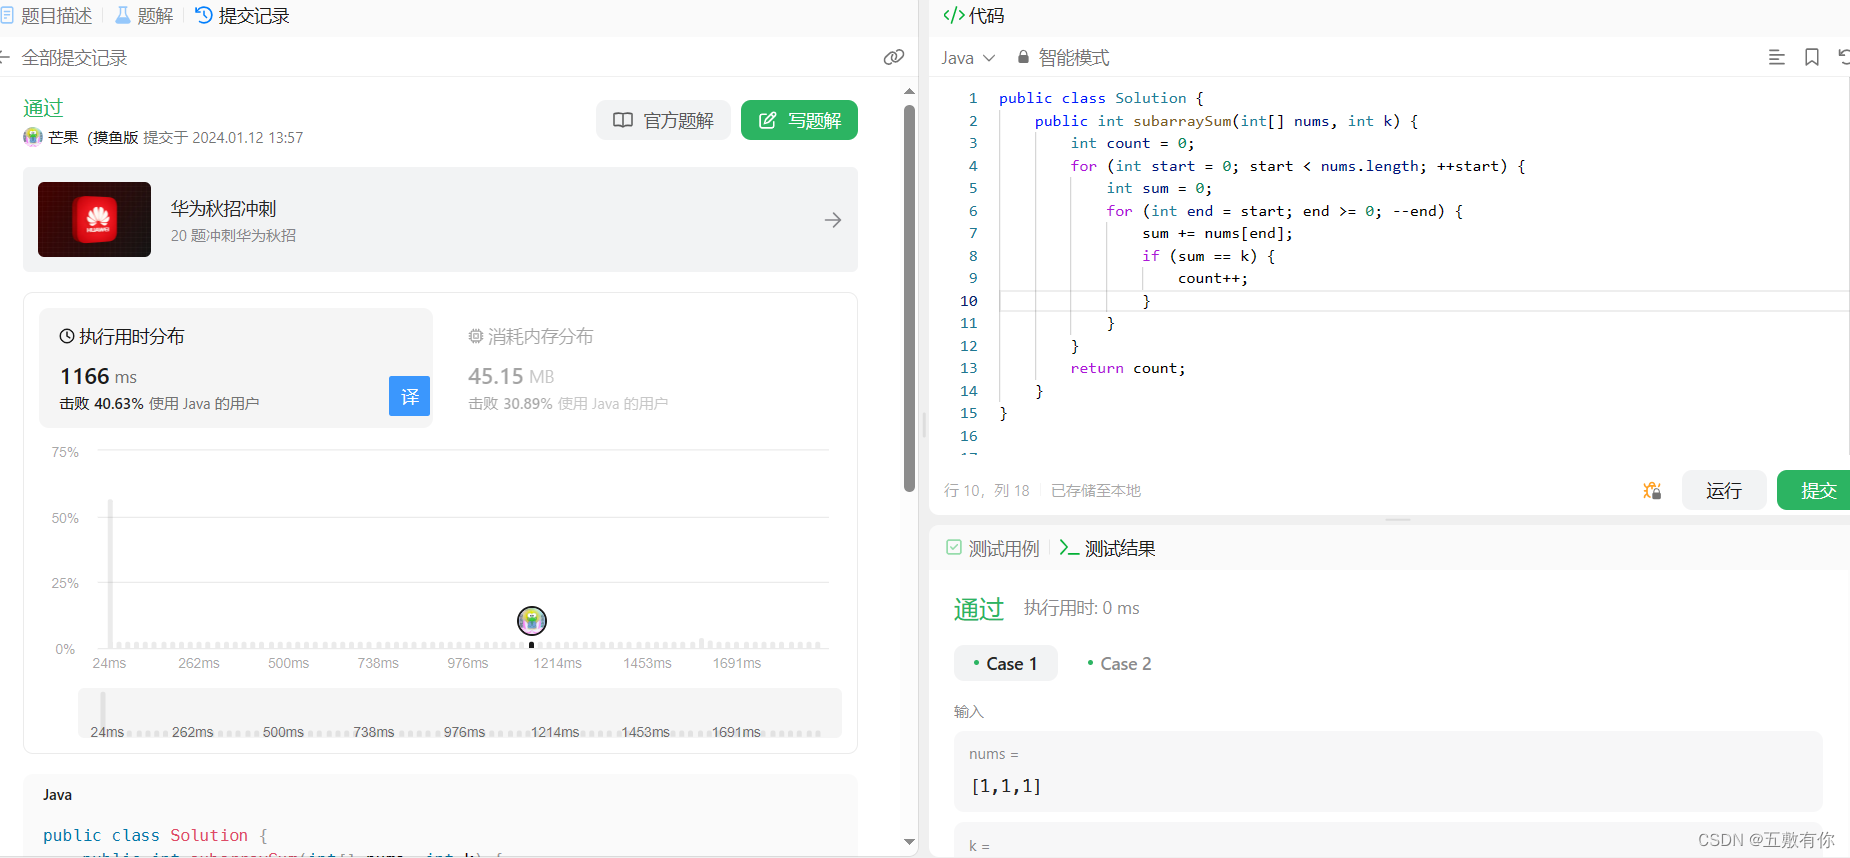The image size is (1850, 858).
Task: Click avatar marker on runtime chart
Action: coord(532,620)
